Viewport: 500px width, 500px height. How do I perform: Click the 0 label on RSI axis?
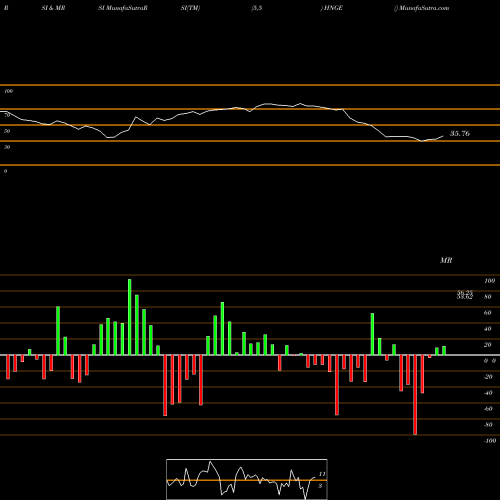[x=5, y=171]
